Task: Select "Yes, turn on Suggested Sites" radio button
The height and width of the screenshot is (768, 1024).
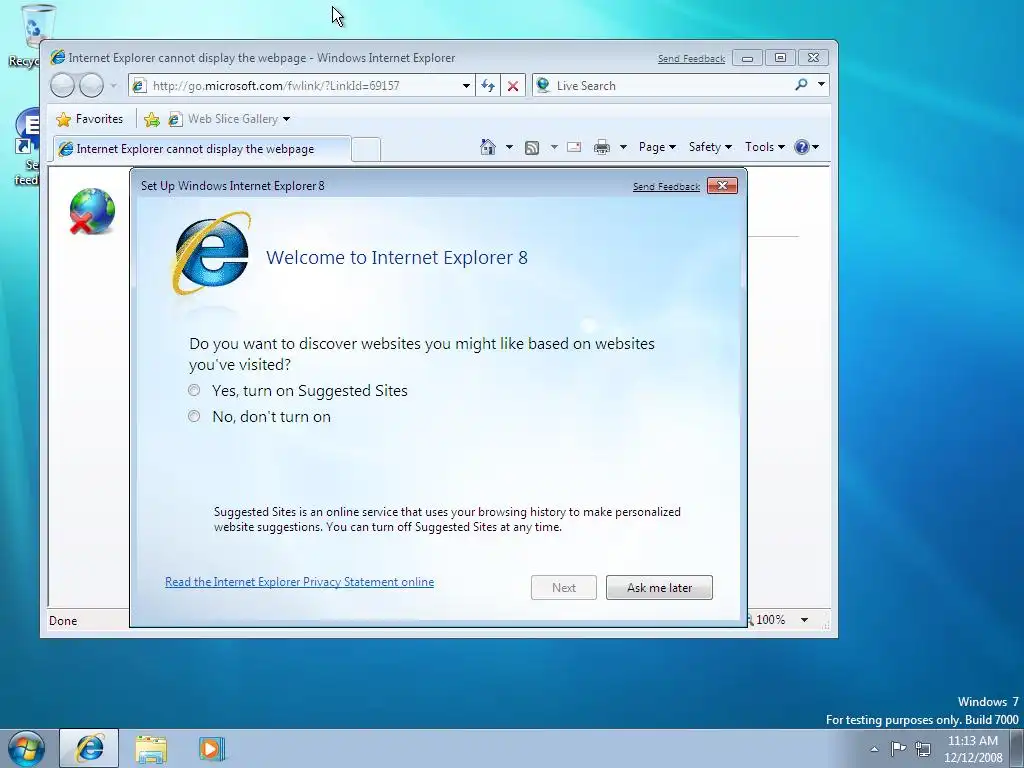Action: 194,391
